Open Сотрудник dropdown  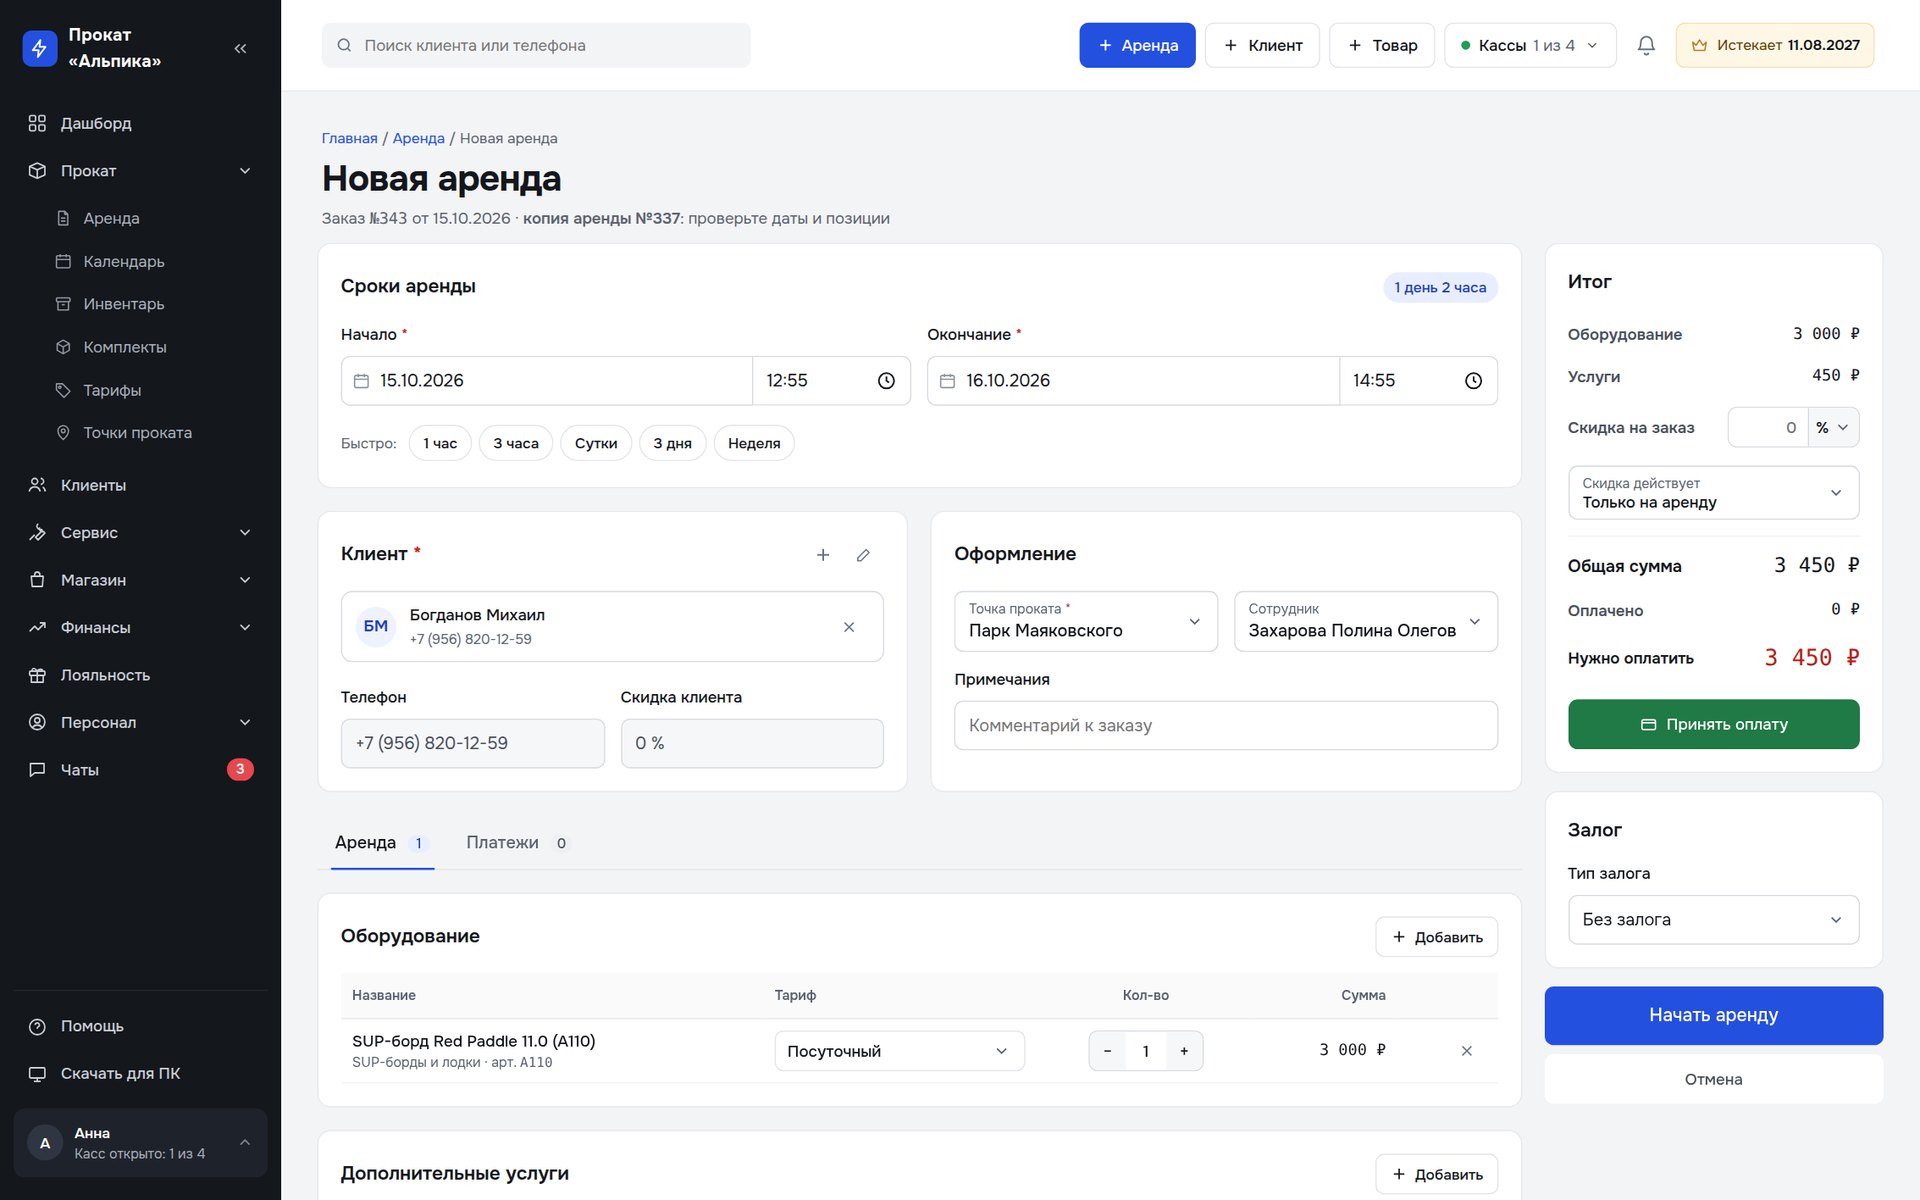click(x=1365, y=621)
